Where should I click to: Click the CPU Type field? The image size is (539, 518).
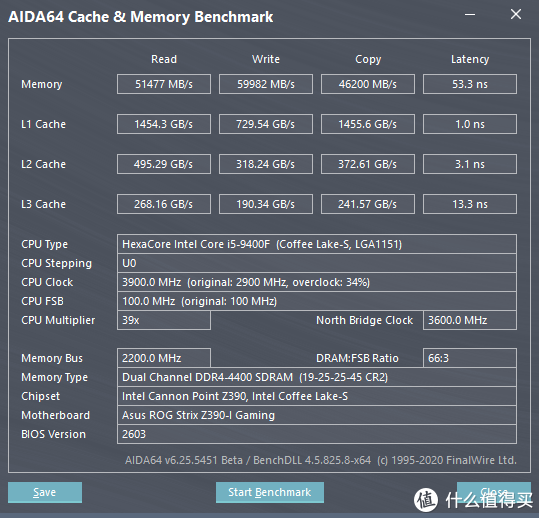point(317,244)
